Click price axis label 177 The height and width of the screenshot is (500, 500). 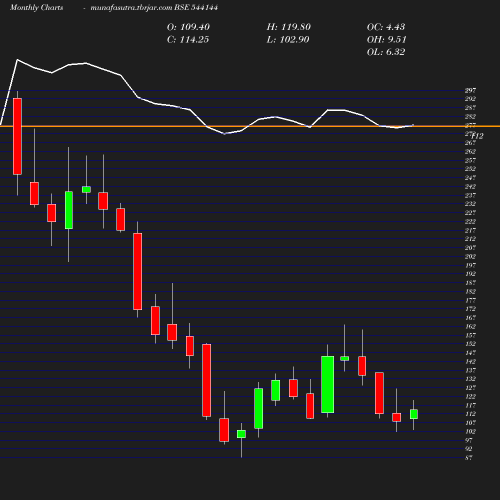click(470, 300)
